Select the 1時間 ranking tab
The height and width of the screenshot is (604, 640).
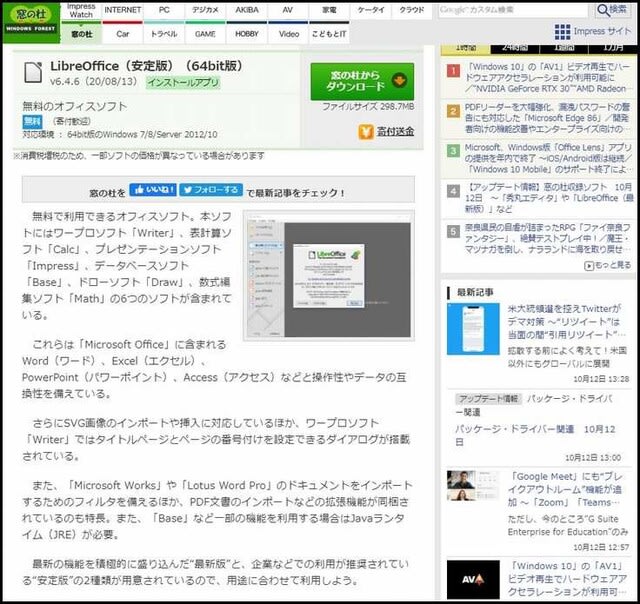[x=466, y=49]
